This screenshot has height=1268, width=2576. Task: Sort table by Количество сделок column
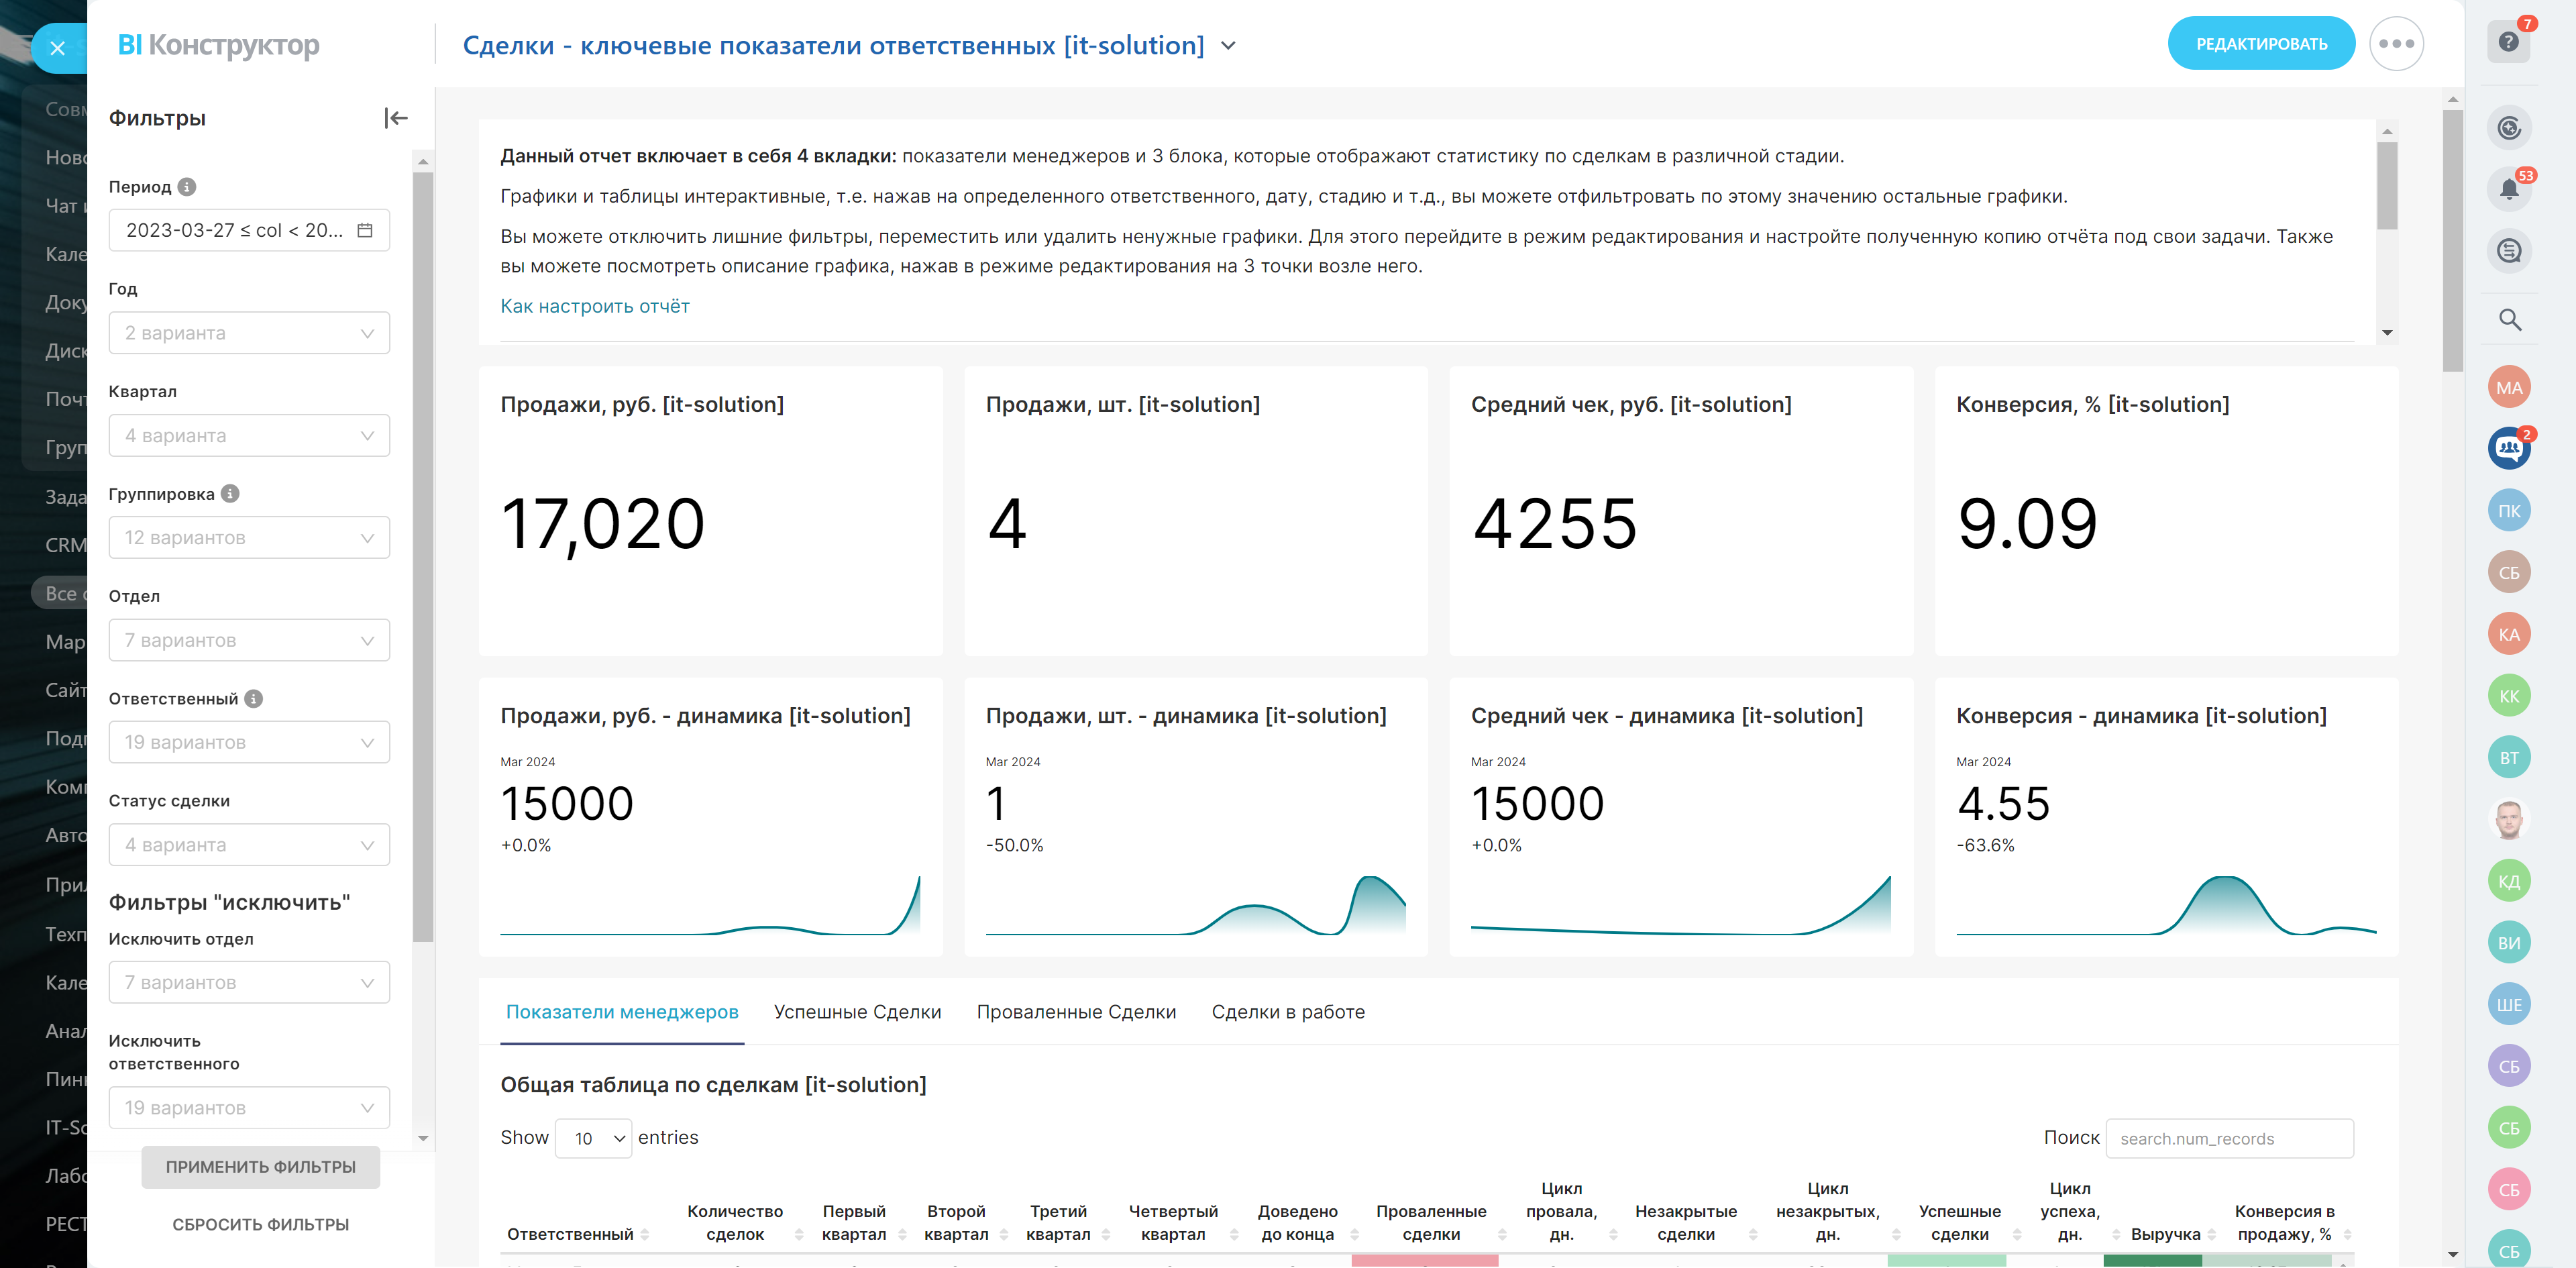tap(735, 1222)
